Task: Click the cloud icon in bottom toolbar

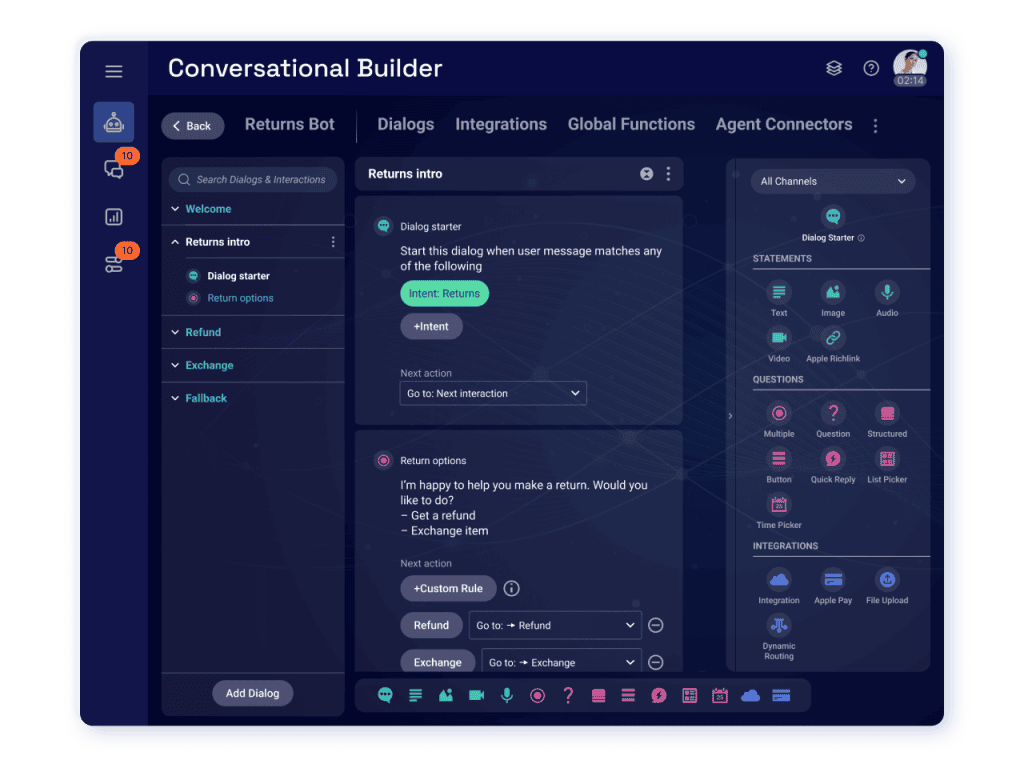Action: (750, 696)
